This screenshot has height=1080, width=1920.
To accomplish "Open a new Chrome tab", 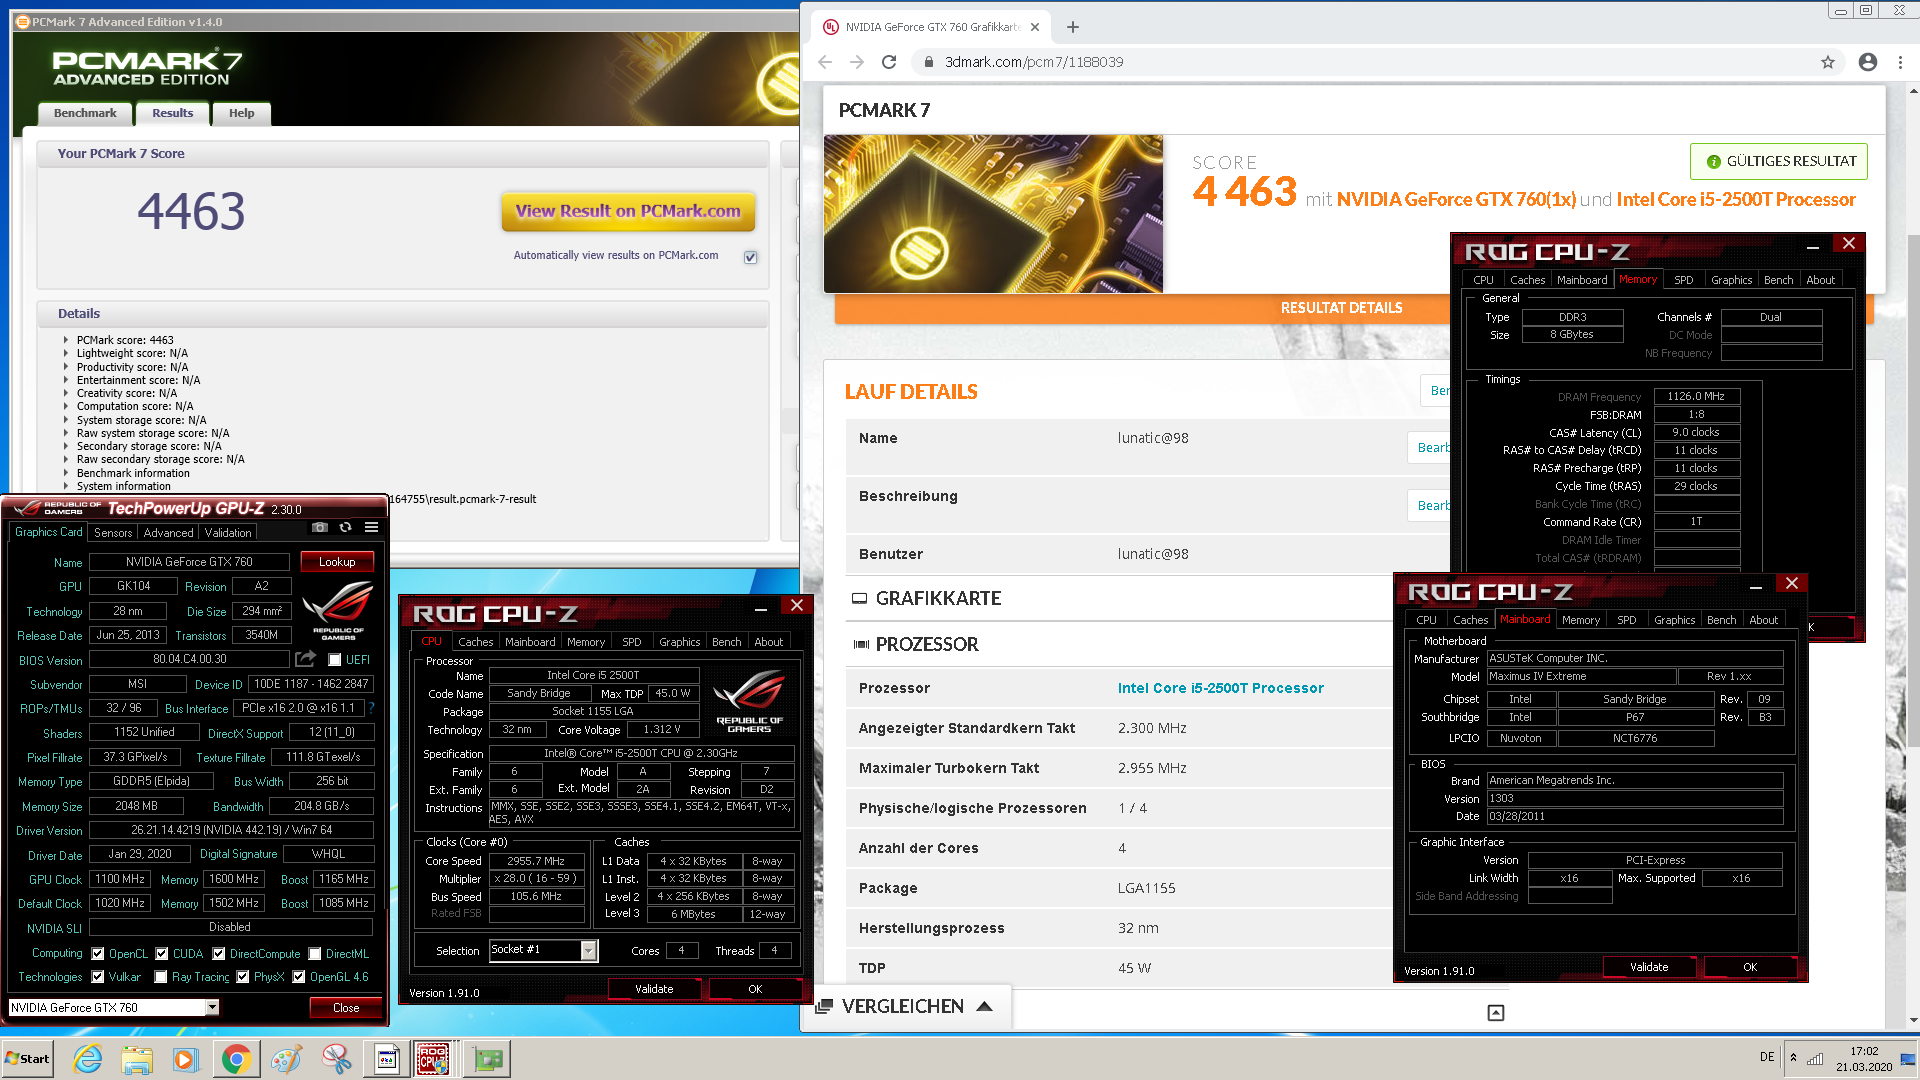I will [1073, 27].
